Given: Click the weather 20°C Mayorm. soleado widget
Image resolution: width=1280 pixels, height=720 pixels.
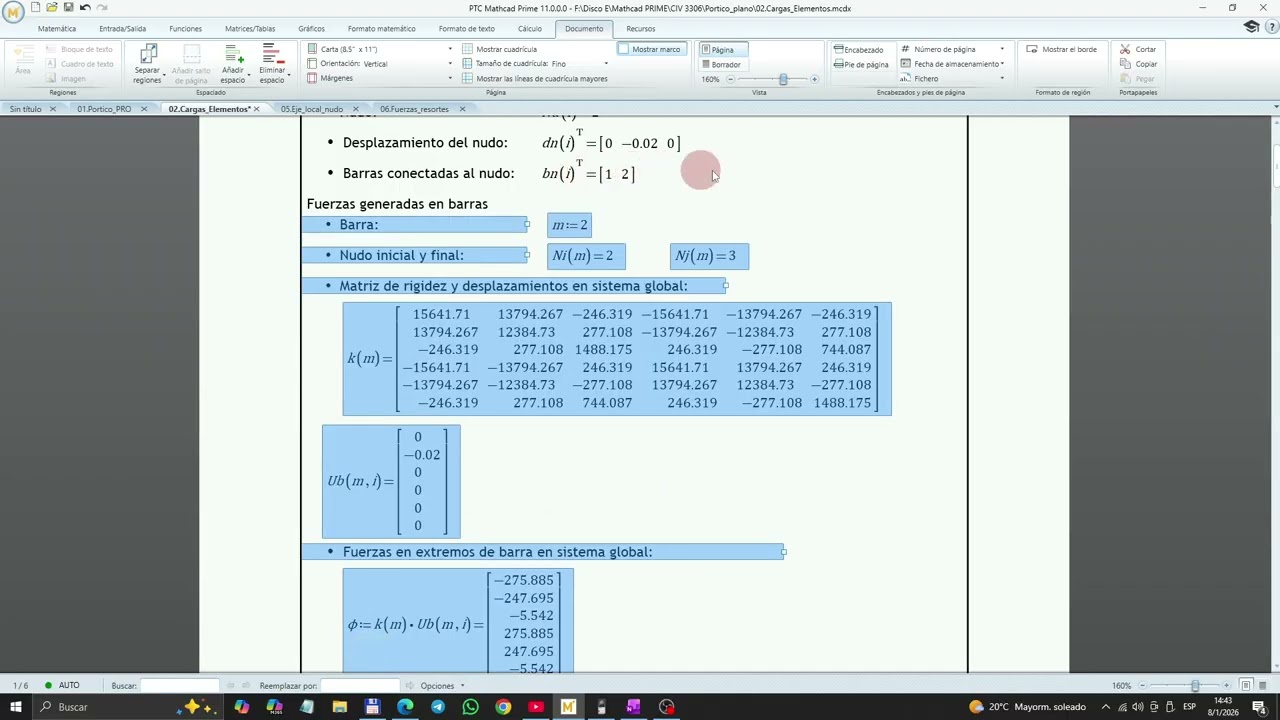Looking at the screenshot, I should [x=1027, y=707].
